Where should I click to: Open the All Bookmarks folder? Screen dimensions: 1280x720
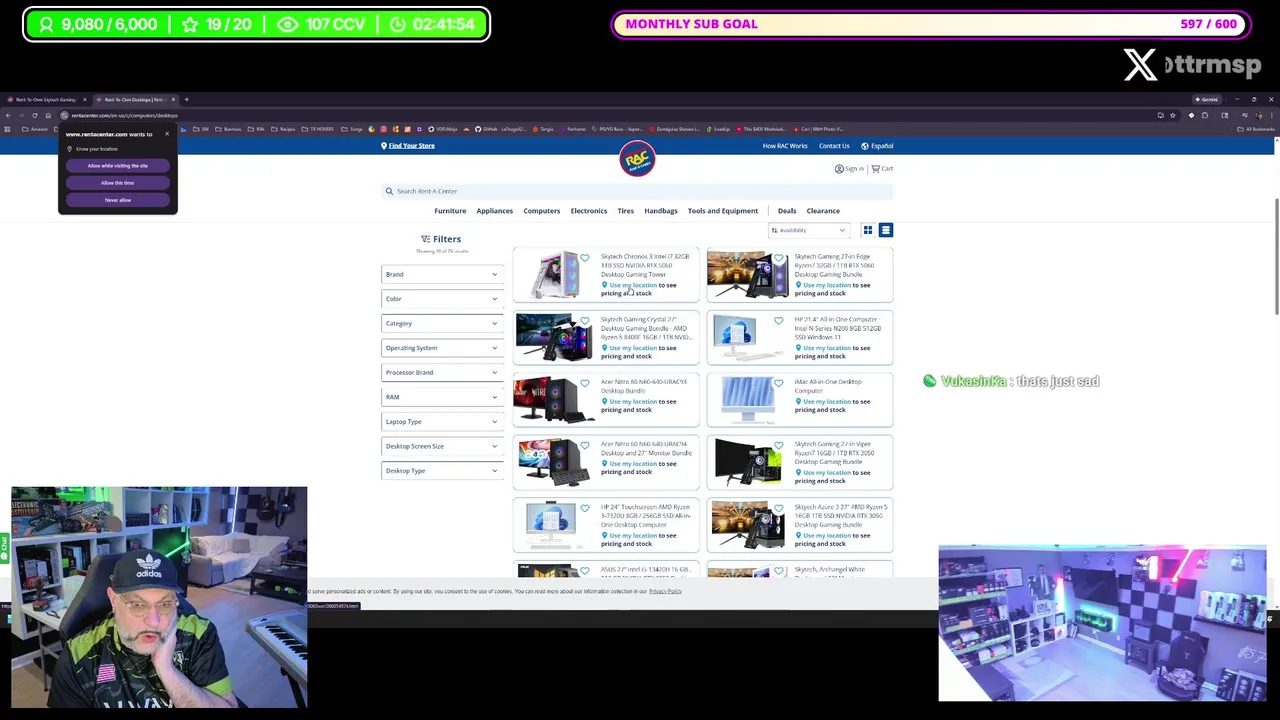point(1256,129)
